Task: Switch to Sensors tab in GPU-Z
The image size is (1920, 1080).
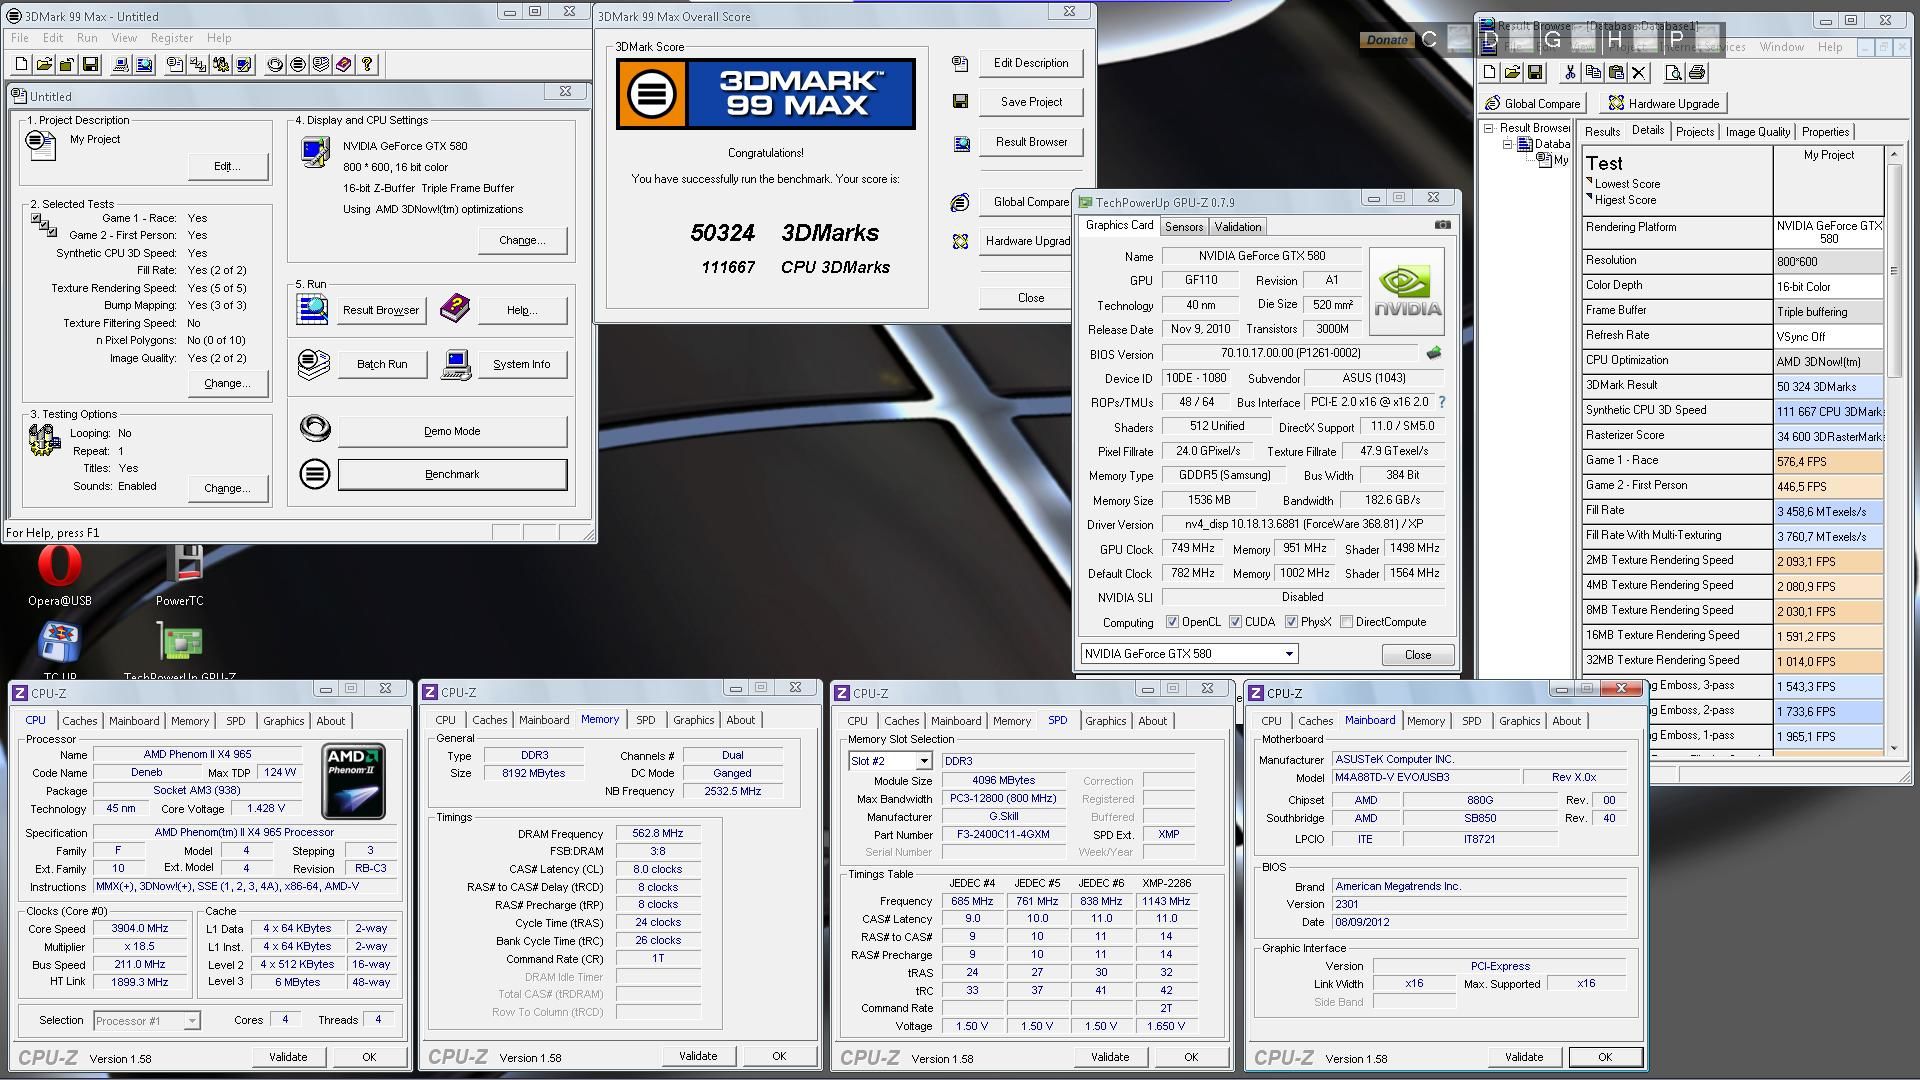Action: [1184, 227]
